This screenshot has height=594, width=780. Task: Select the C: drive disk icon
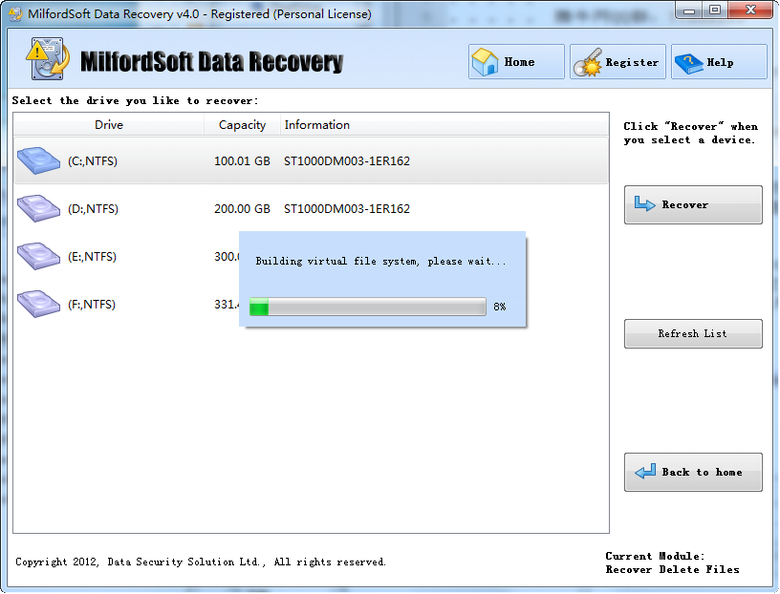coord(38,161)
